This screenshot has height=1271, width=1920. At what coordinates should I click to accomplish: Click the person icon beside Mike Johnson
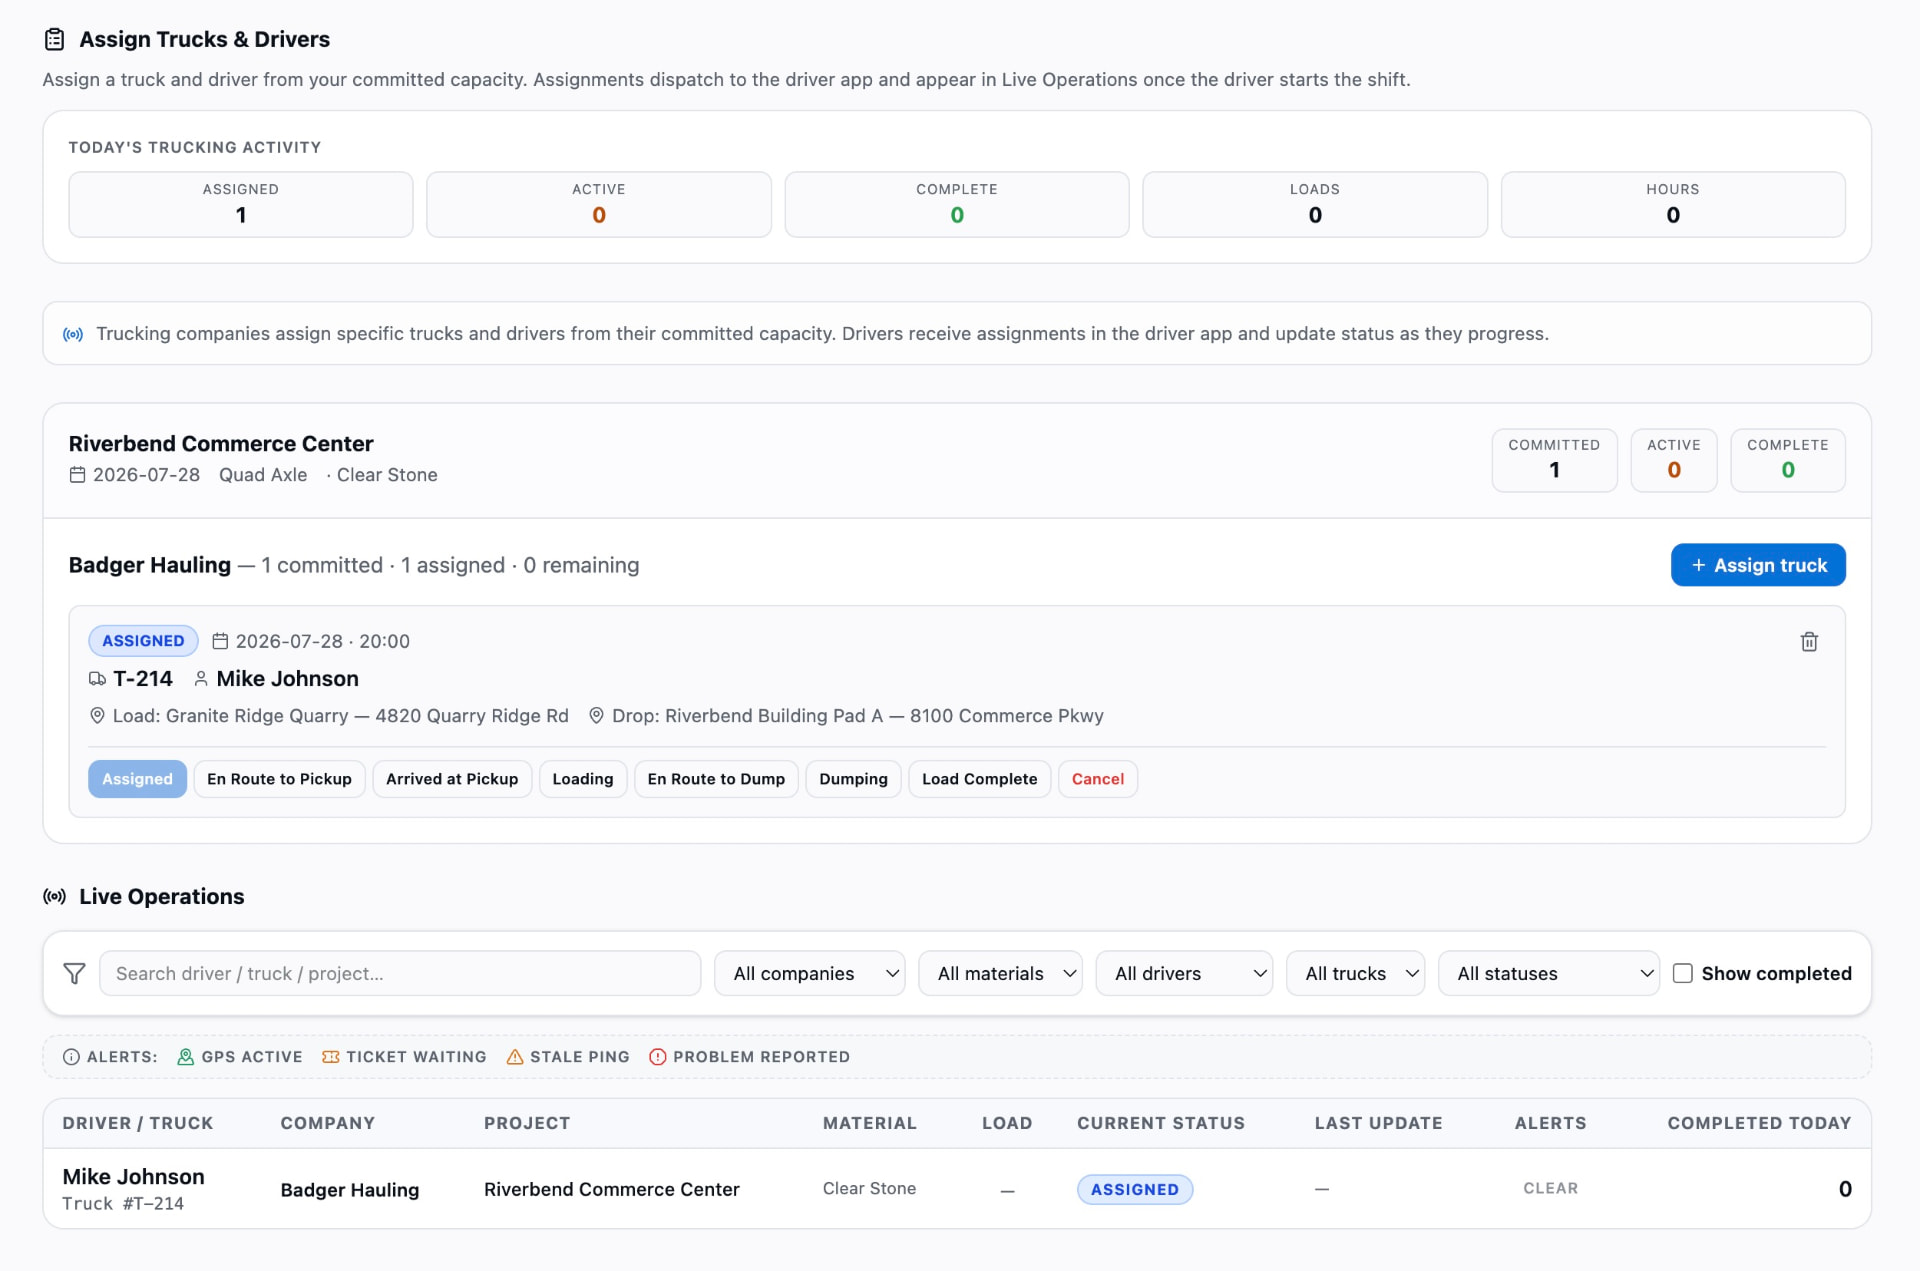coord(201,679)
